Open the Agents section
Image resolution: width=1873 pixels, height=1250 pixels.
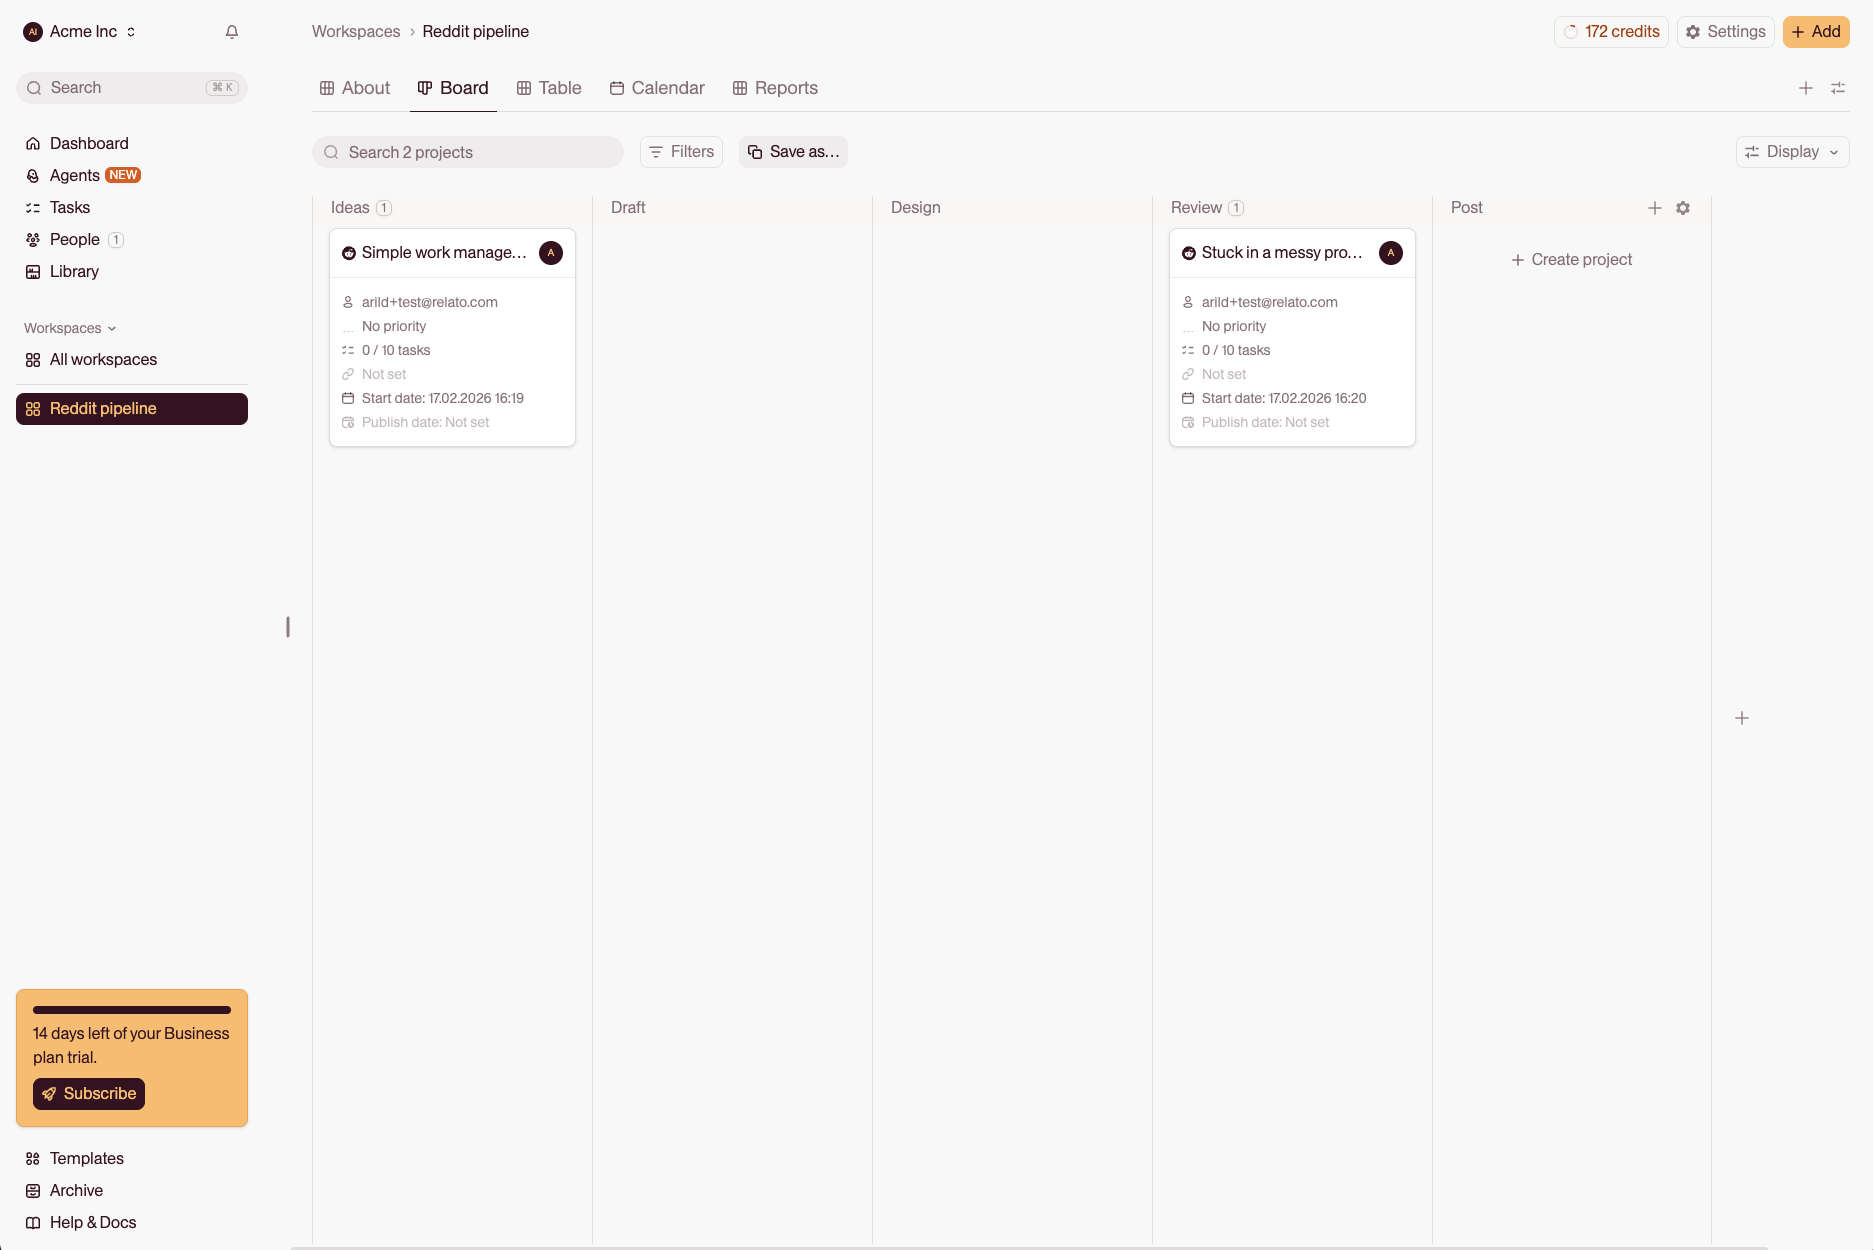tap(75, 175)
